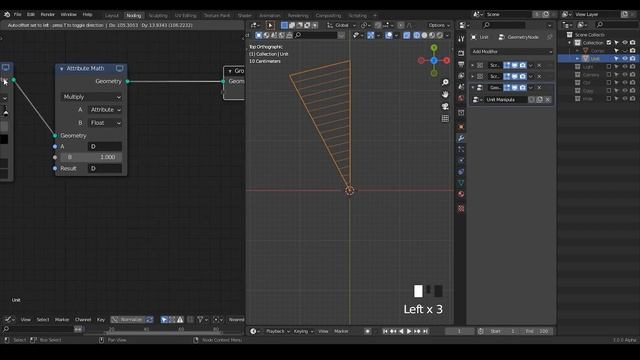The height and width of the screenshot is (360, 640).
Task: Click the Unit Manipula node group name field
Action: pyautogui.click(x=506, y=100)
